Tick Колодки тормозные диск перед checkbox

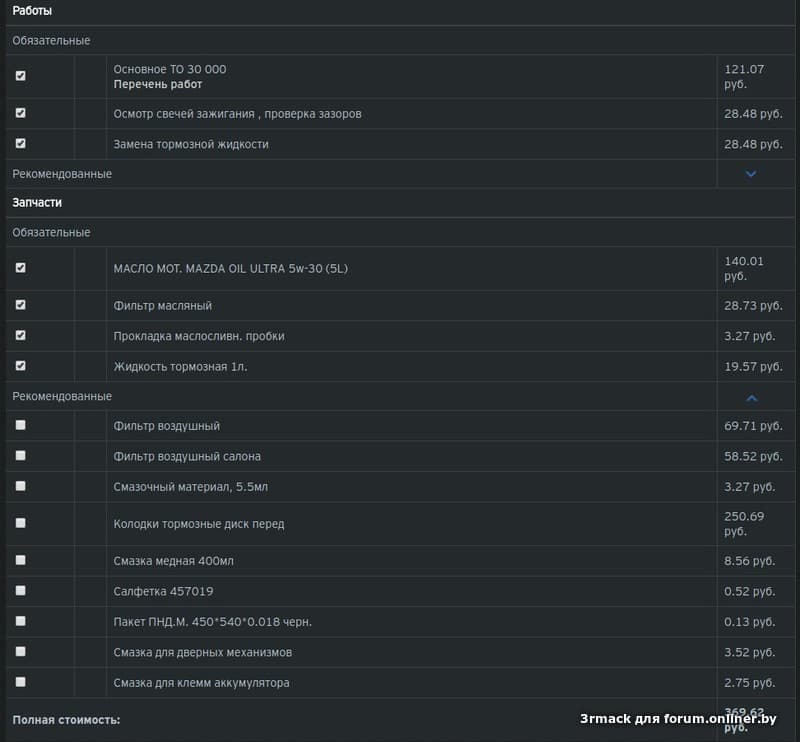point(21,523)
